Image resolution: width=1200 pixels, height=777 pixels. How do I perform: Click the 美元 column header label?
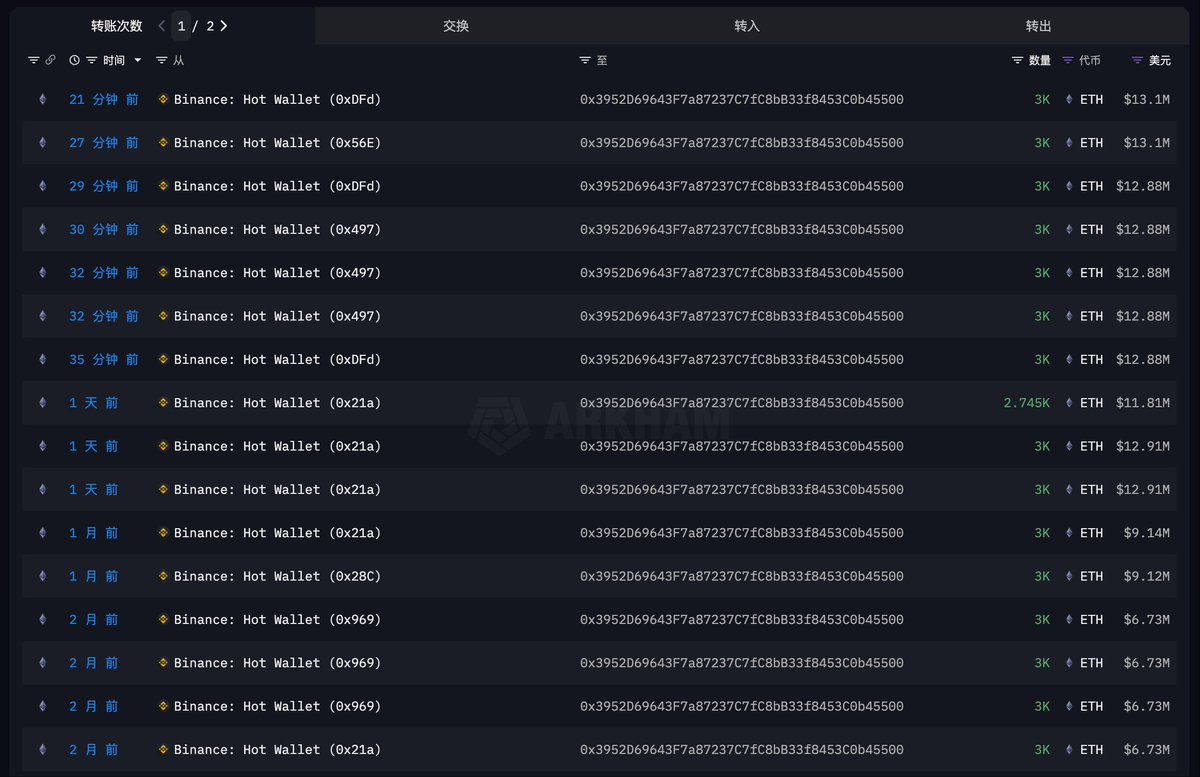tap(1160, 60)
